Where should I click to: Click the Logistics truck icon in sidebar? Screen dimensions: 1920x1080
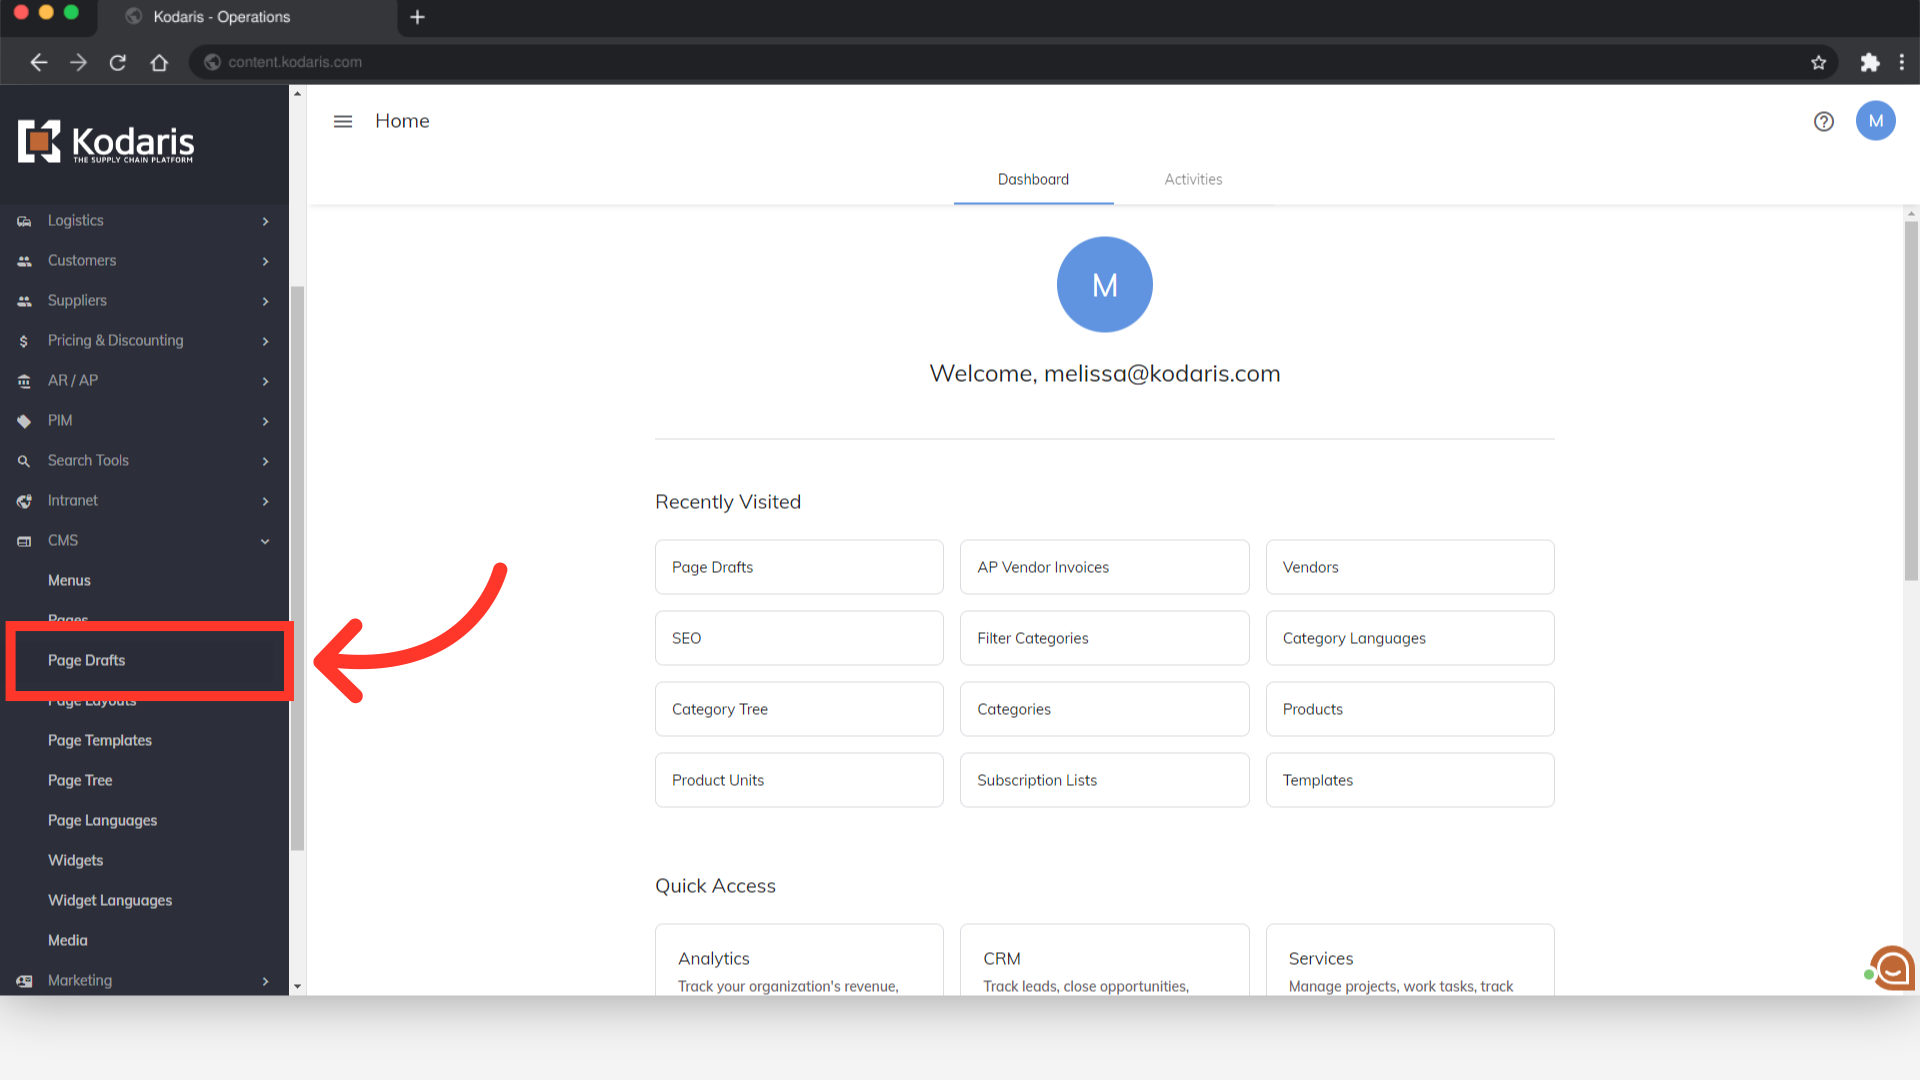click(24, 221)
